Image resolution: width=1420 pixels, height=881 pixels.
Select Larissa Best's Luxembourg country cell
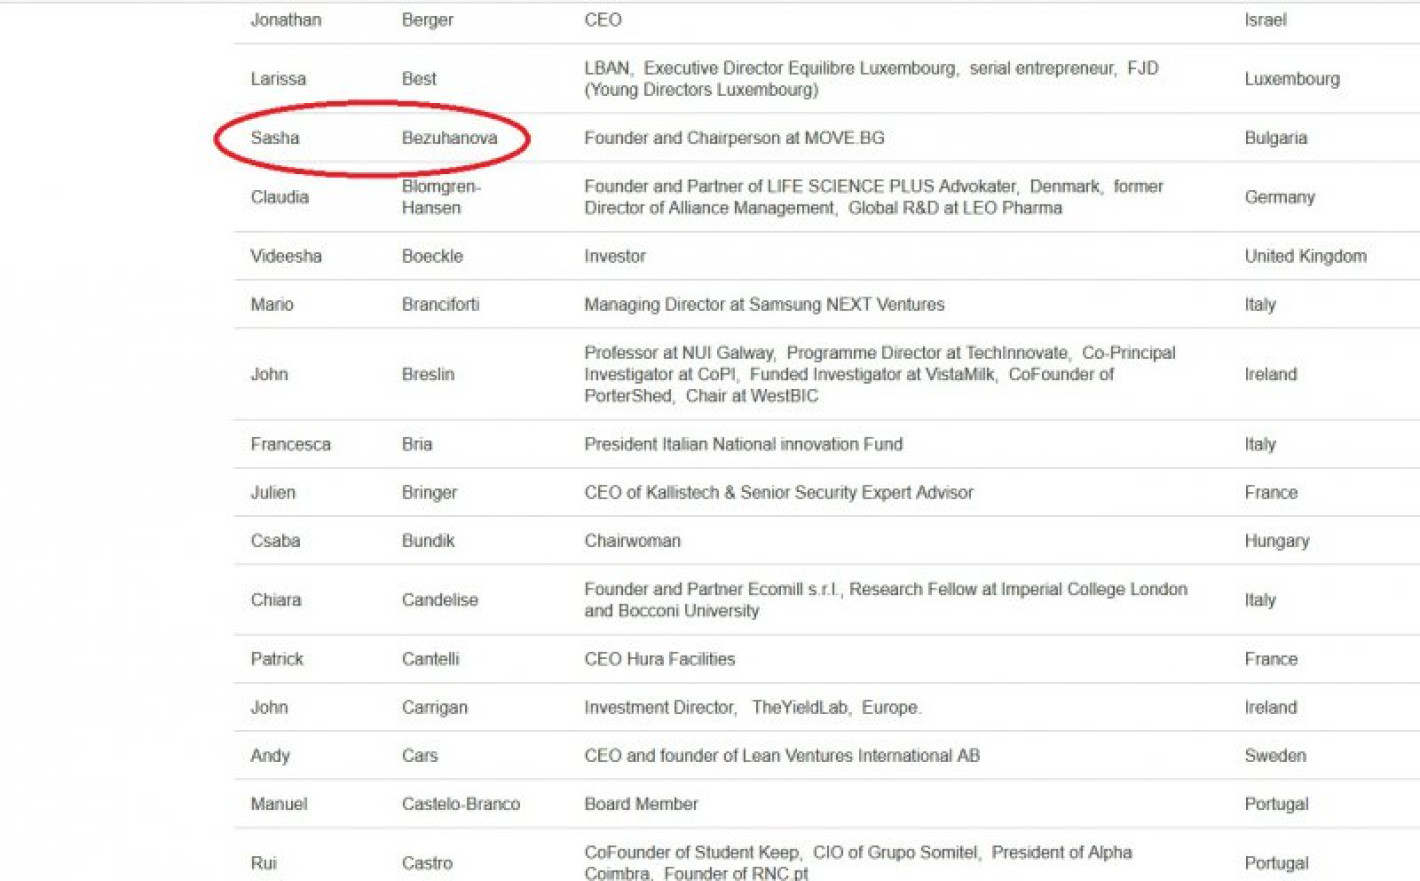[1291, 79]
